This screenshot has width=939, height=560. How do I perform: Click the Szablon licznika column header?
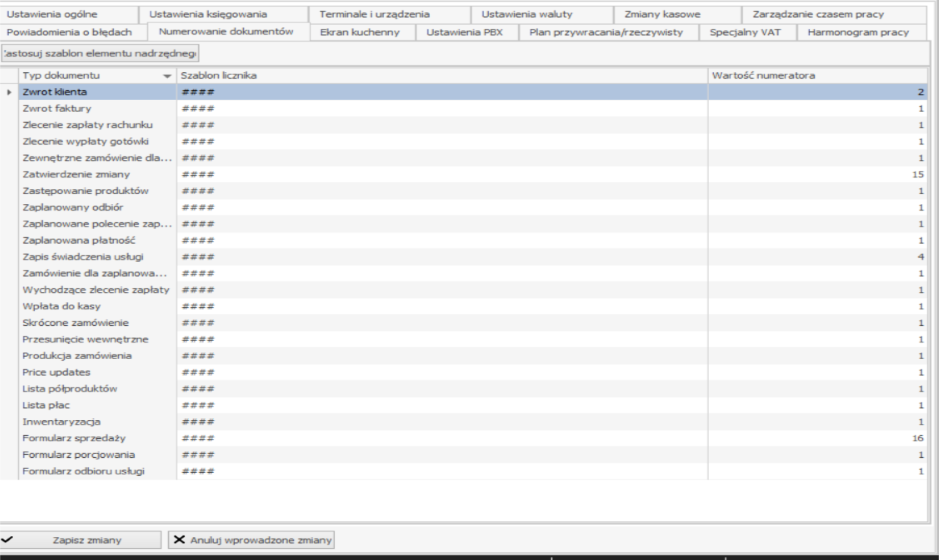coord(440,76)
